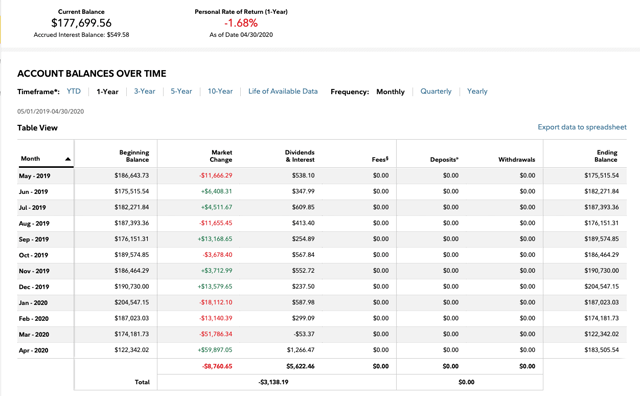Select the May - 2019 row label
Screen dimensions: 640x396
tap(34, 176)
